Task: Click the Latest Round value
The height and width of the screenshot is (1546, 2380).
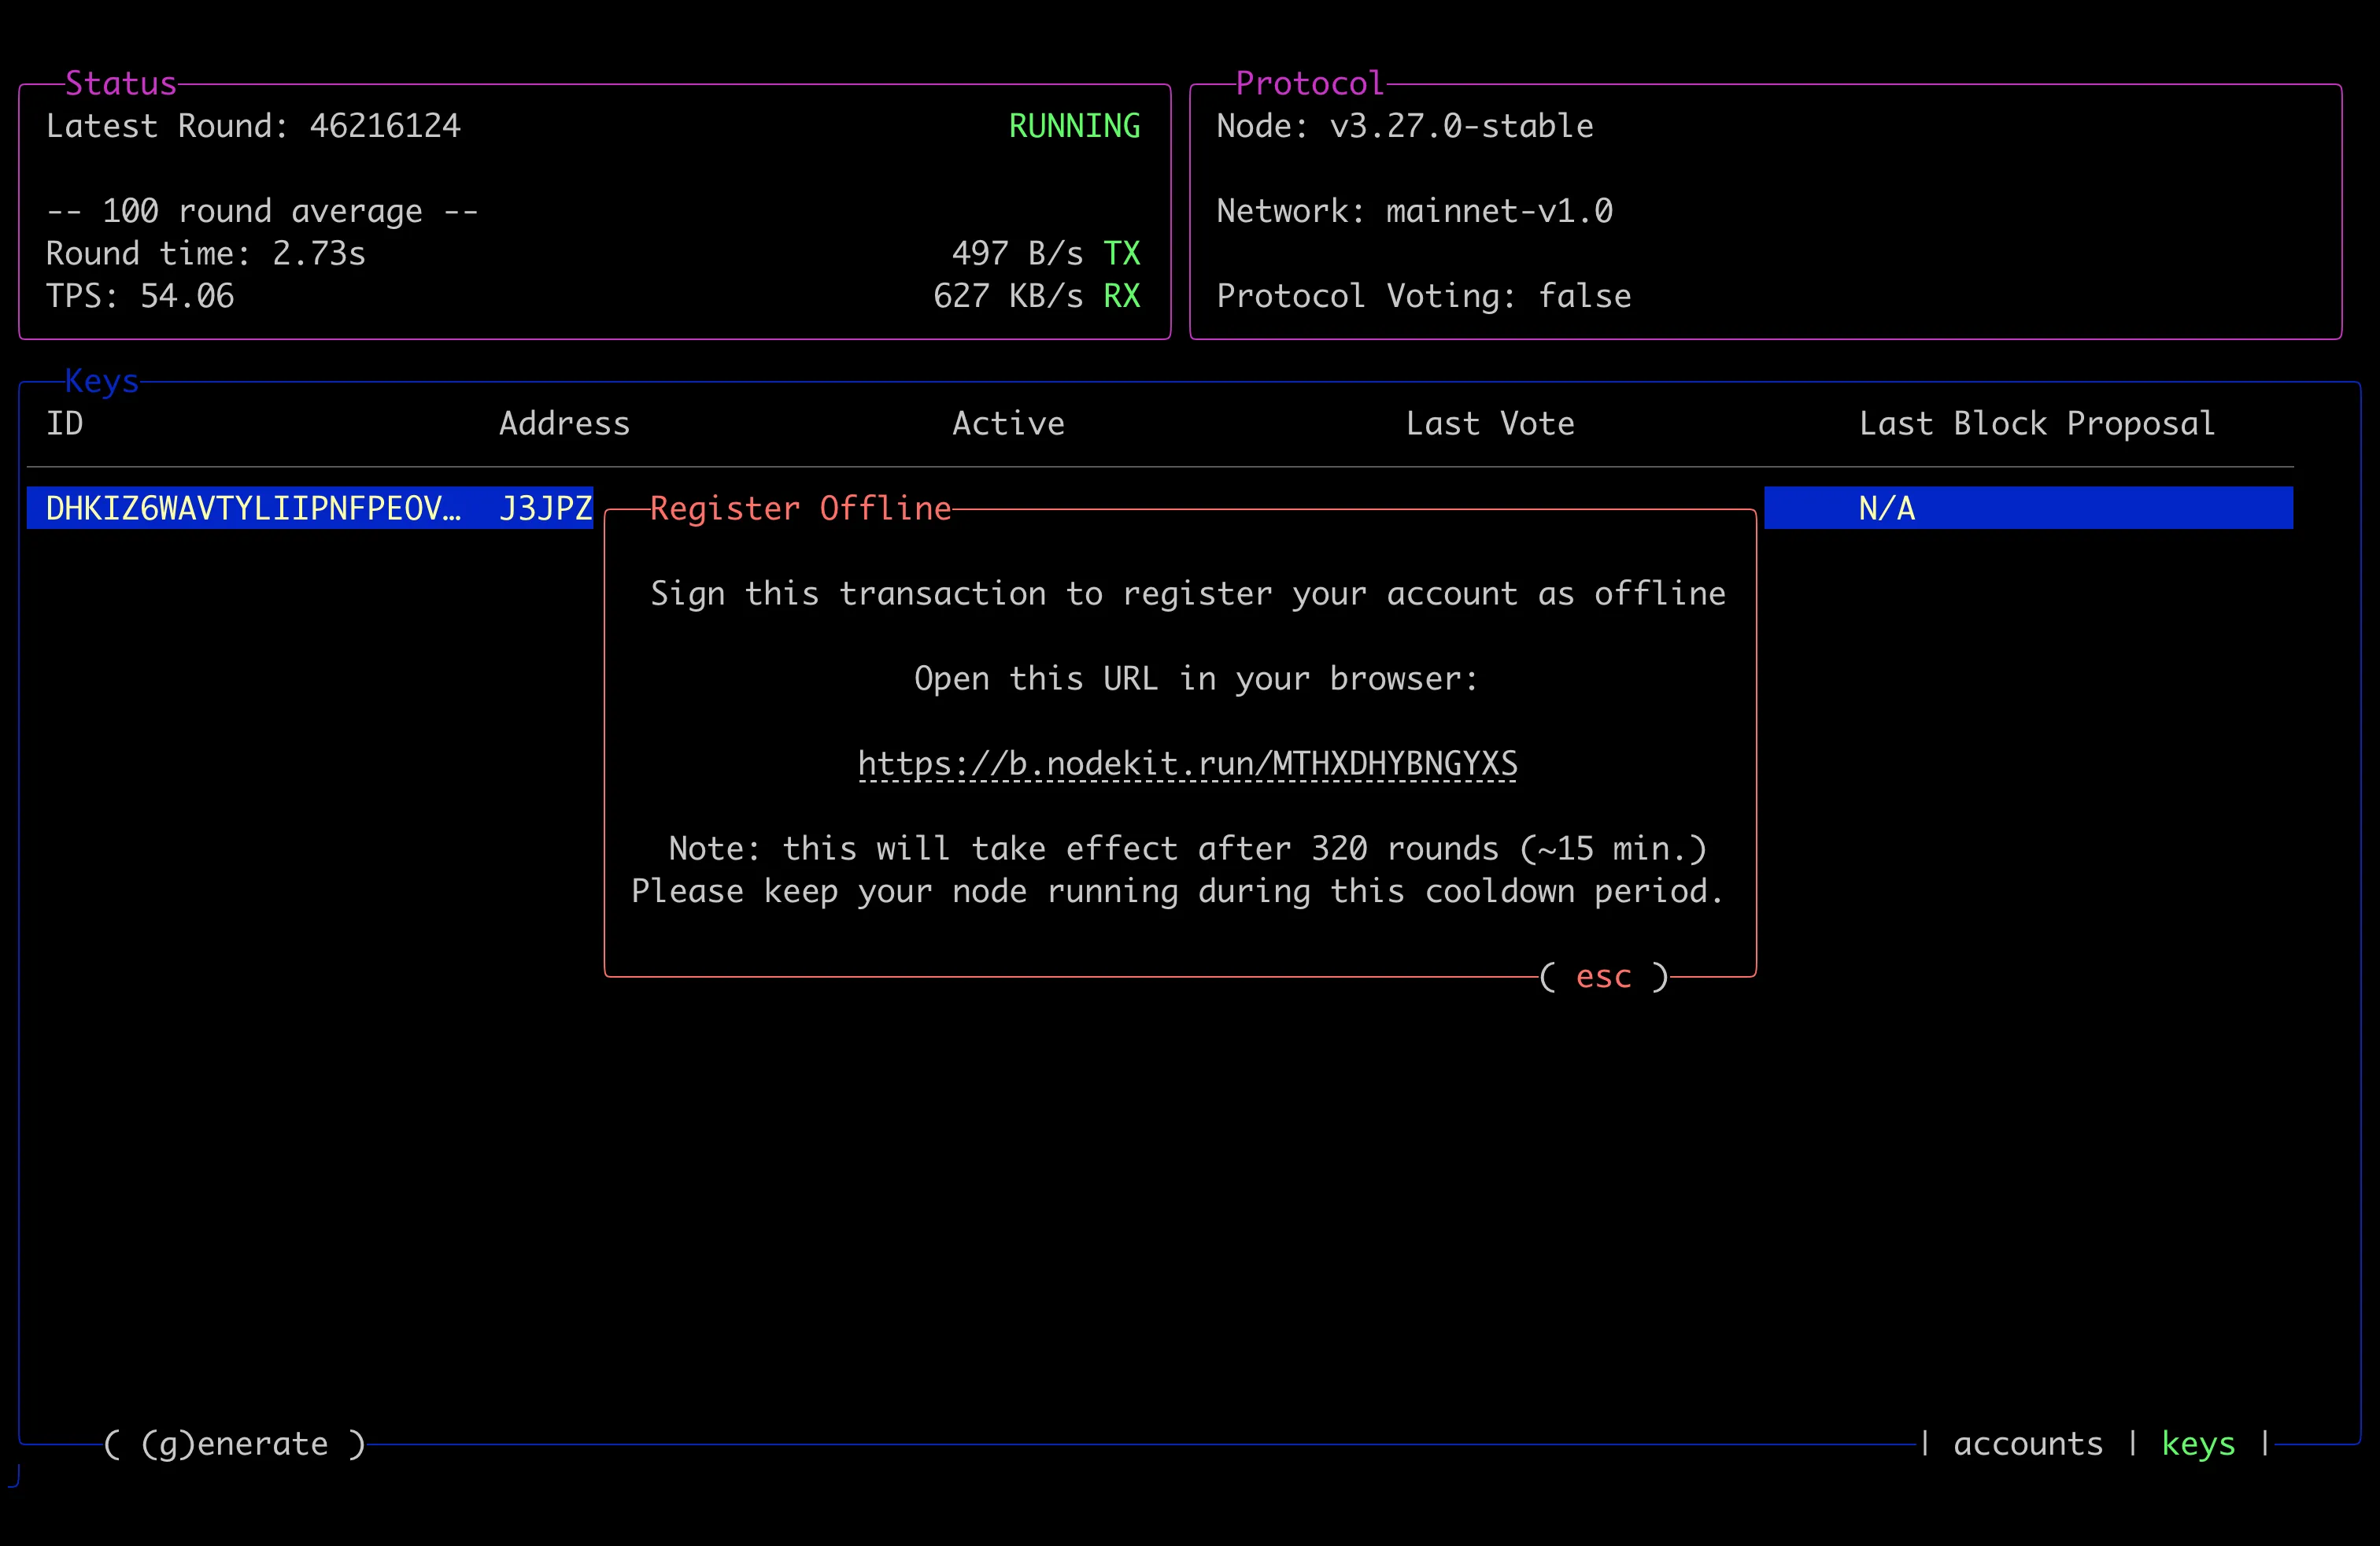Action: (384, 126)
